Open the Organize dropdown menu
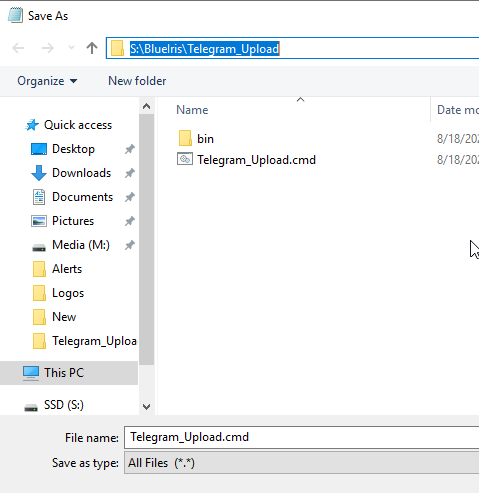Screen dimensions: 479x493 (47, 81)
